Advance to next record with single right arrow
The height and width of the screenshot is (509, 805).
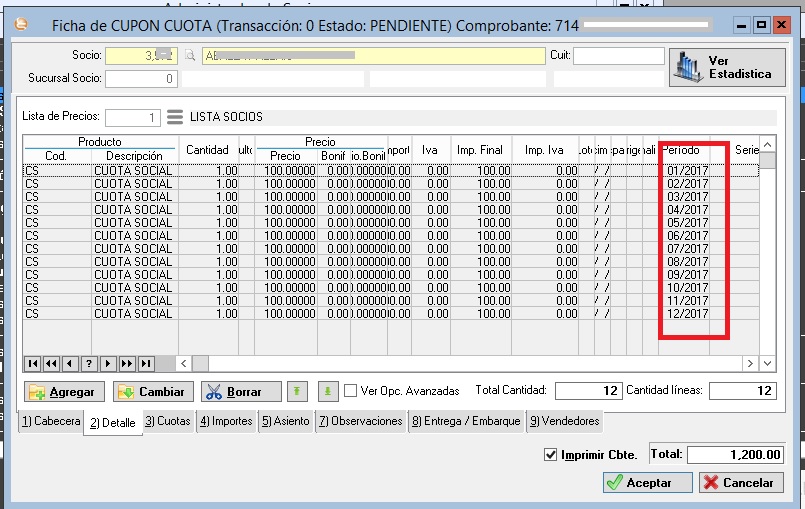tap(108, 363)
